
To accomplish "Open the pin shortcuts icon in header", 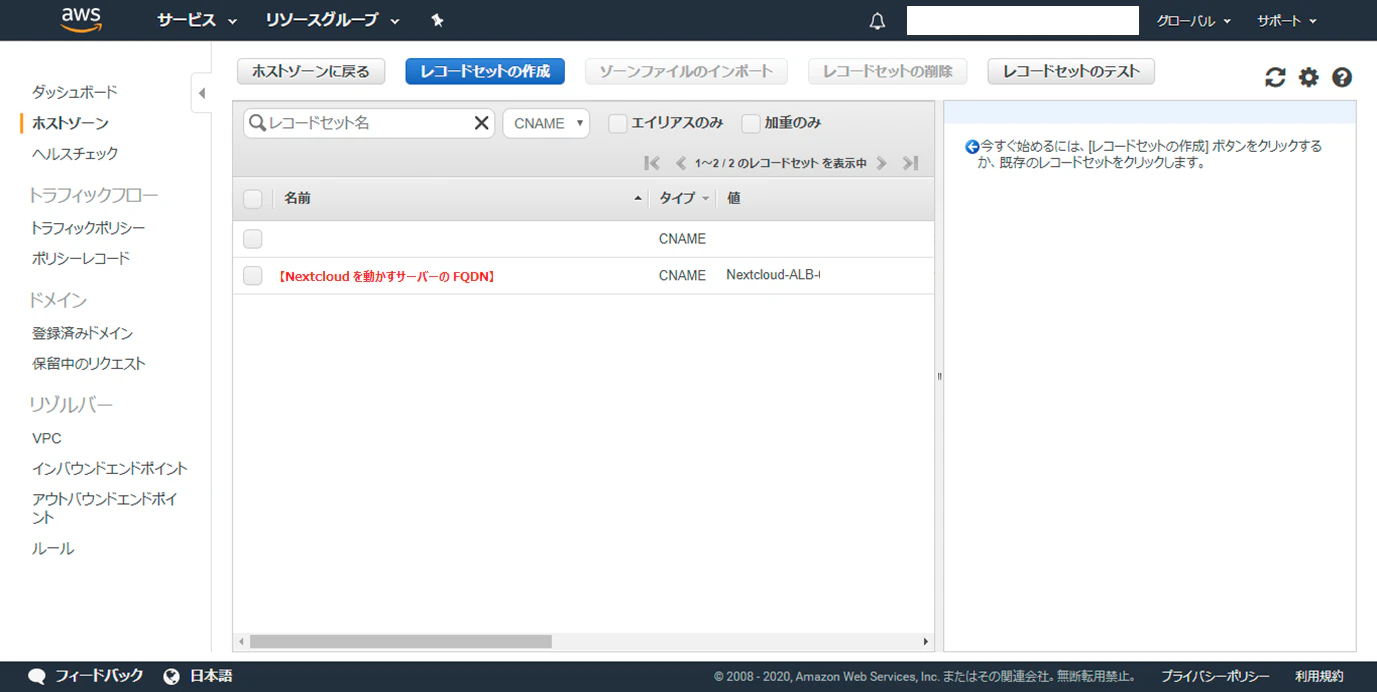I will pyautogui.click(x=437, y=20).
